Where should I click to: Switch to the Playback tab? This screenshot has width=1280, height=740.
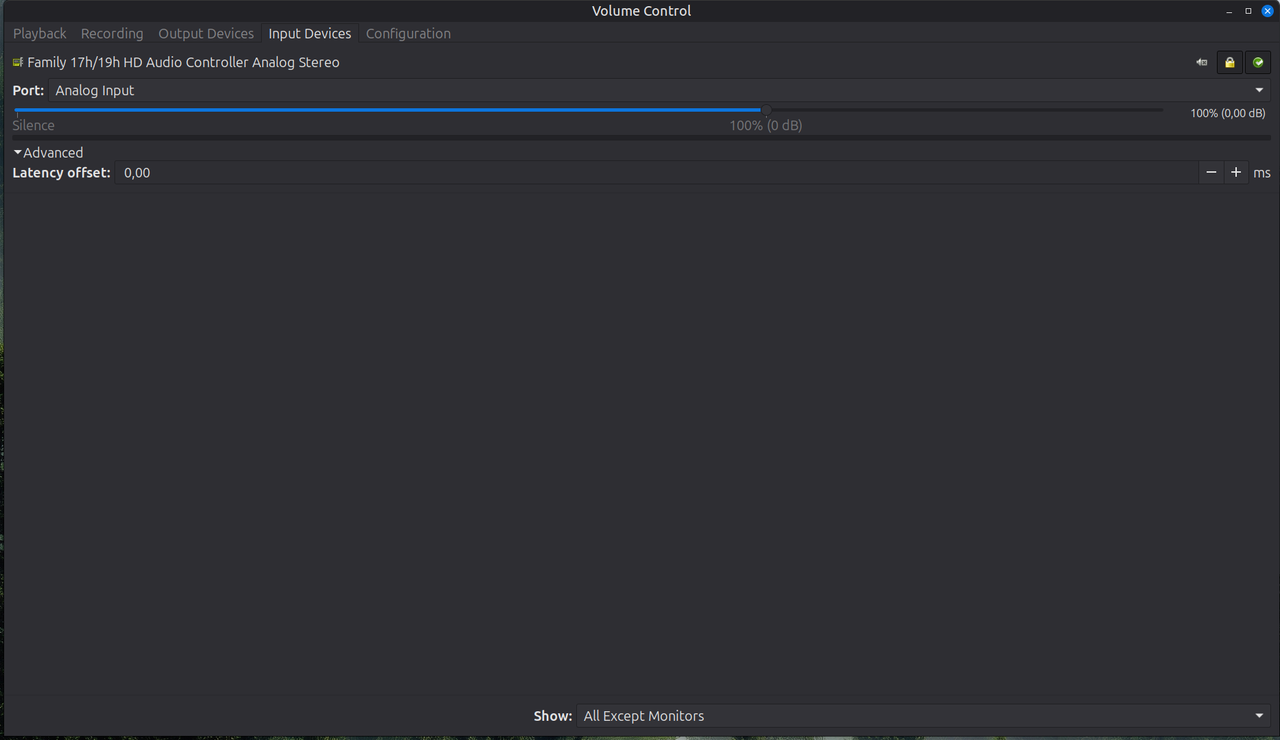pyautogui.click(x=40, y=33)
